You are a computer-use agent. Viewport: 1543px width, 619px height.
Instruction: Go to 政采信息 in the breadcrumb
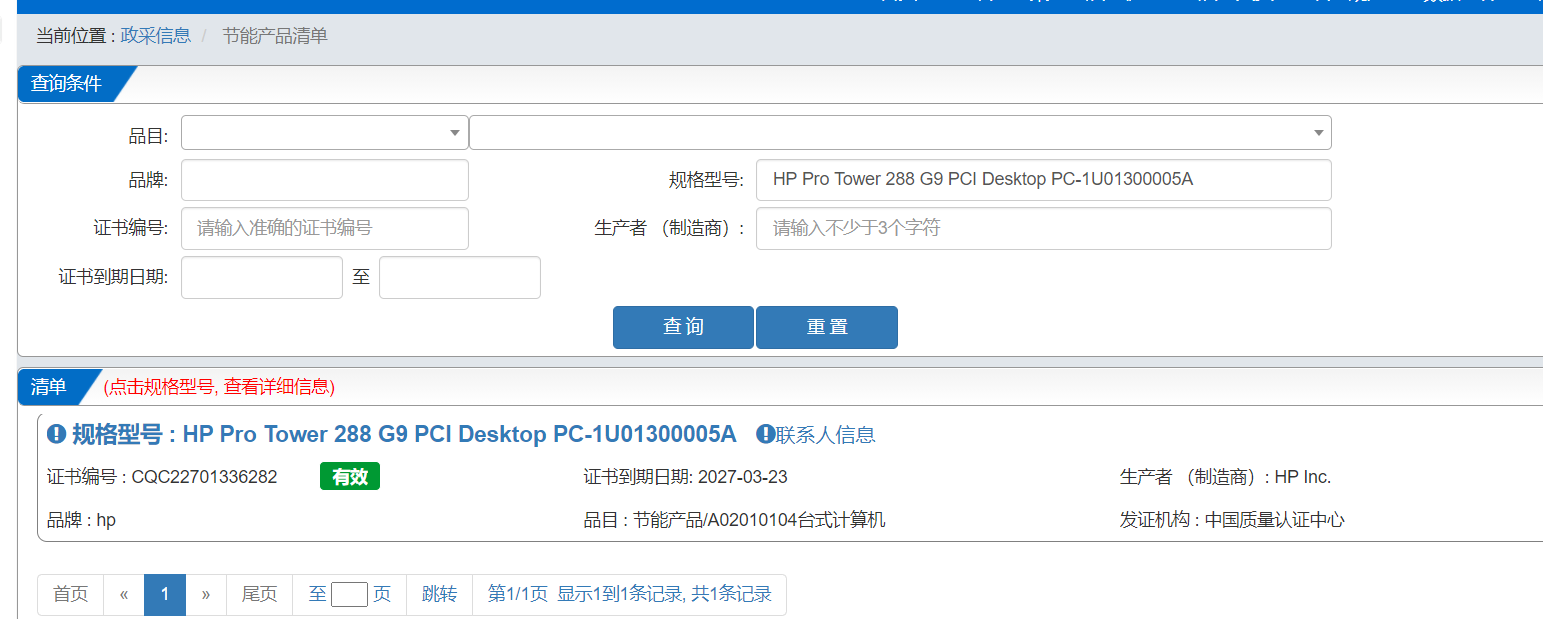[156, 36]
